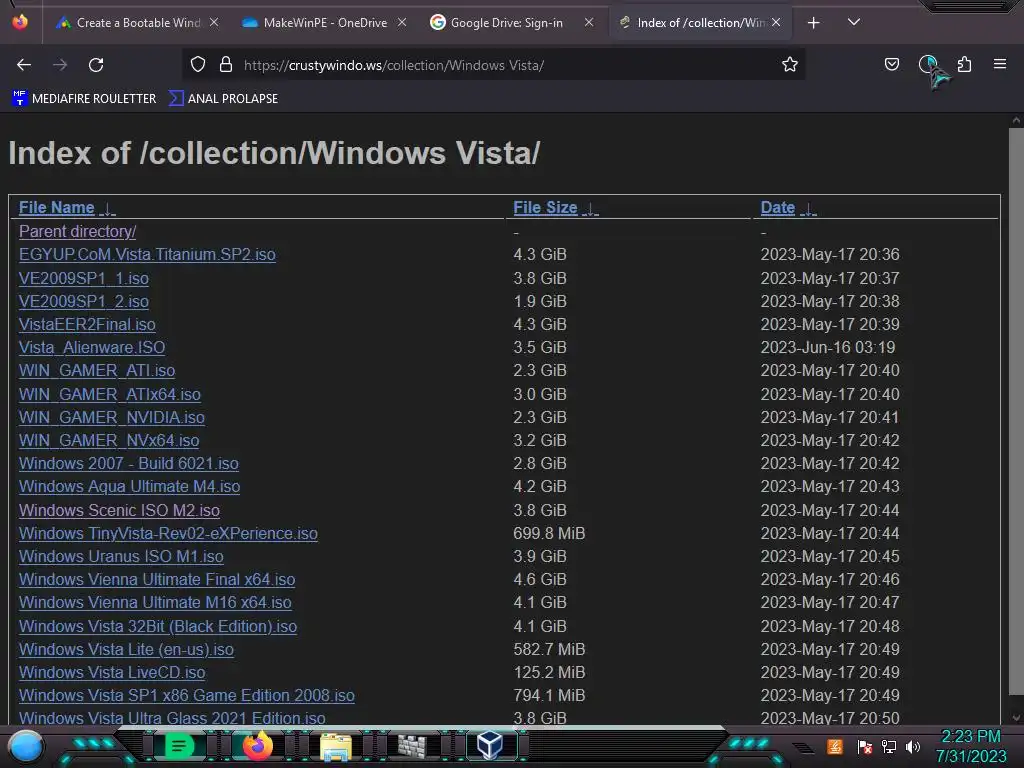Sort listing by File Name header
1024x768 pixels.
click(x=56, y=208)
